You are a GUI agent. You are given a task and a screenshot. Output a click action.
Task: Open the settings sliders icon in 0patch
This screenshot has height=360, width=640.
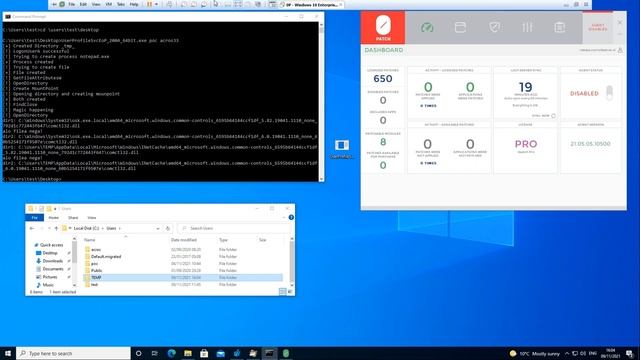527,27
